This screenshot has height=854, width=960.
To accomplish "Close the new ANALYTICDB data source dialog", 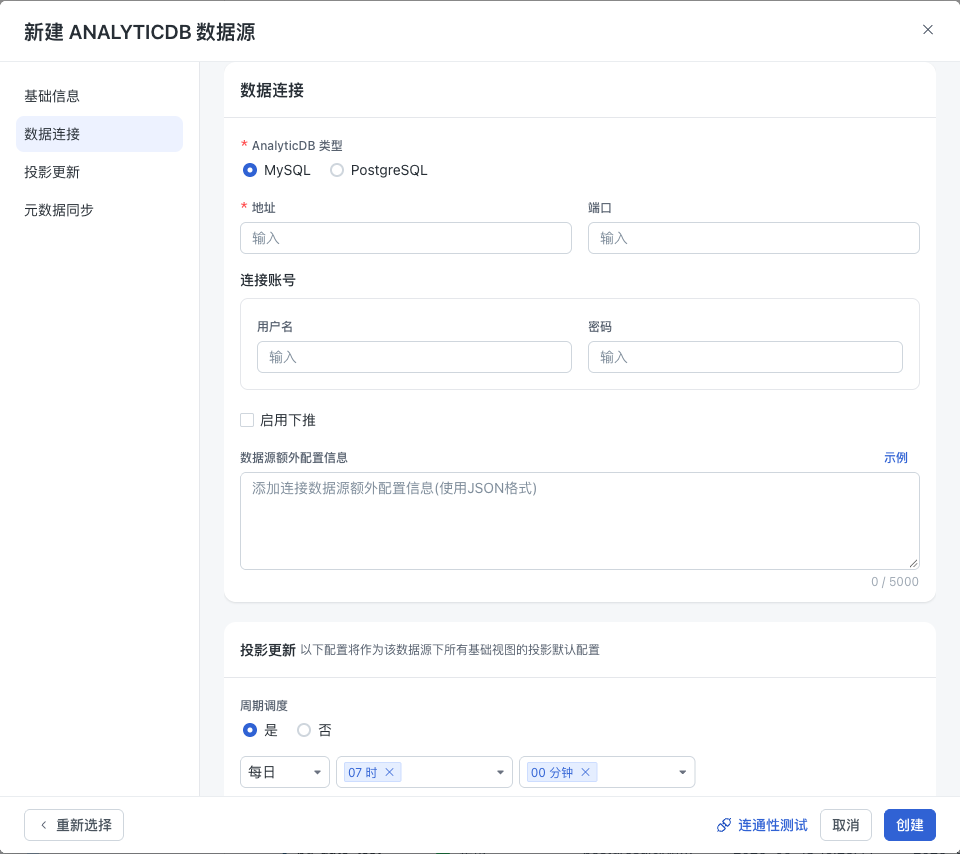I will pyautogui.click(x=928, y=29).
